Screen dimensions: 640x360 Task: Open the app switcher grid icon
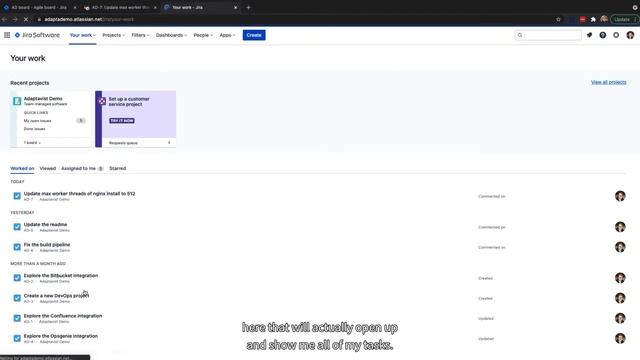click(x=7, y=35)
